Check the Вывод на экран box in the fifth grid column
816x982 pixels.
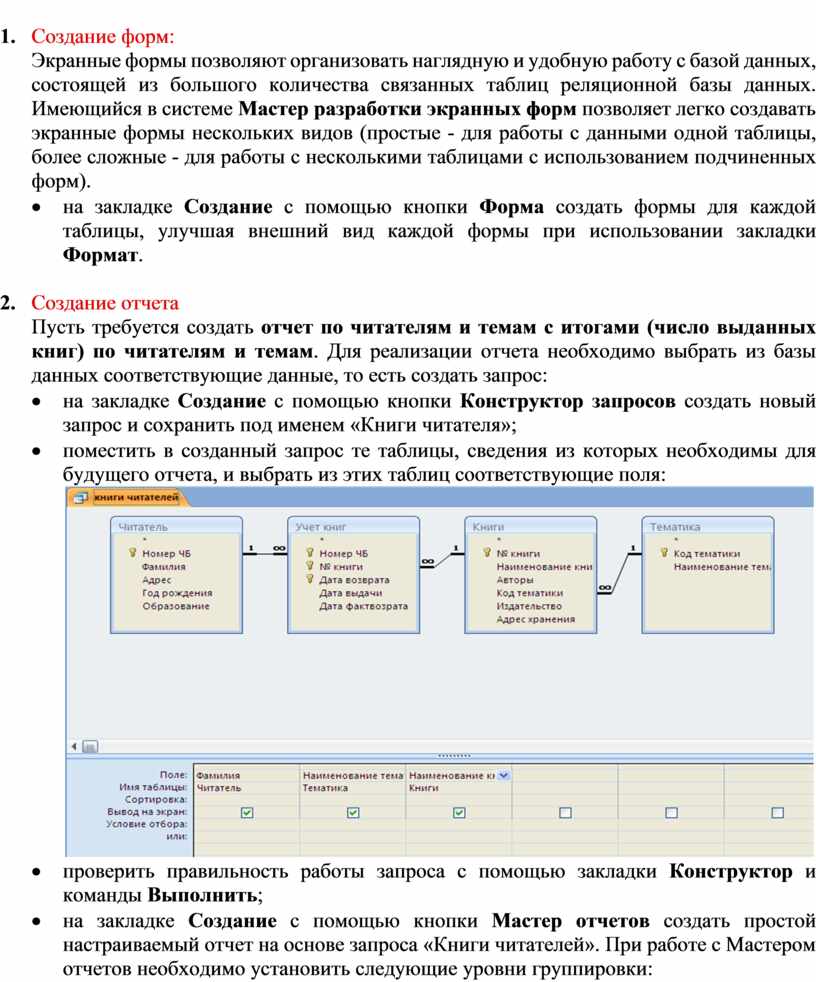click(x=671, y=812)
